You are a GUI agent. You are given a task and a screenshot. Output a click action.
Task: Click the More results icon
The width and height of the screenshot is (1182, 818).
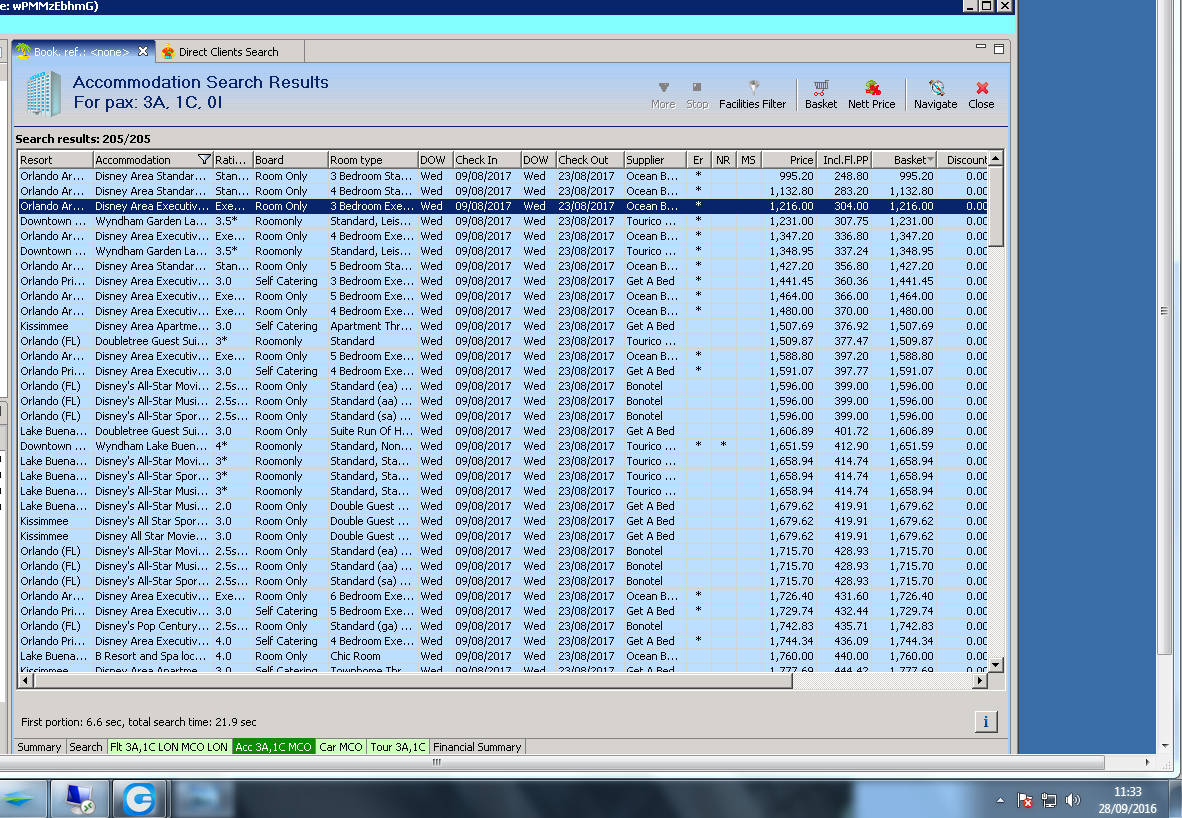663,94
